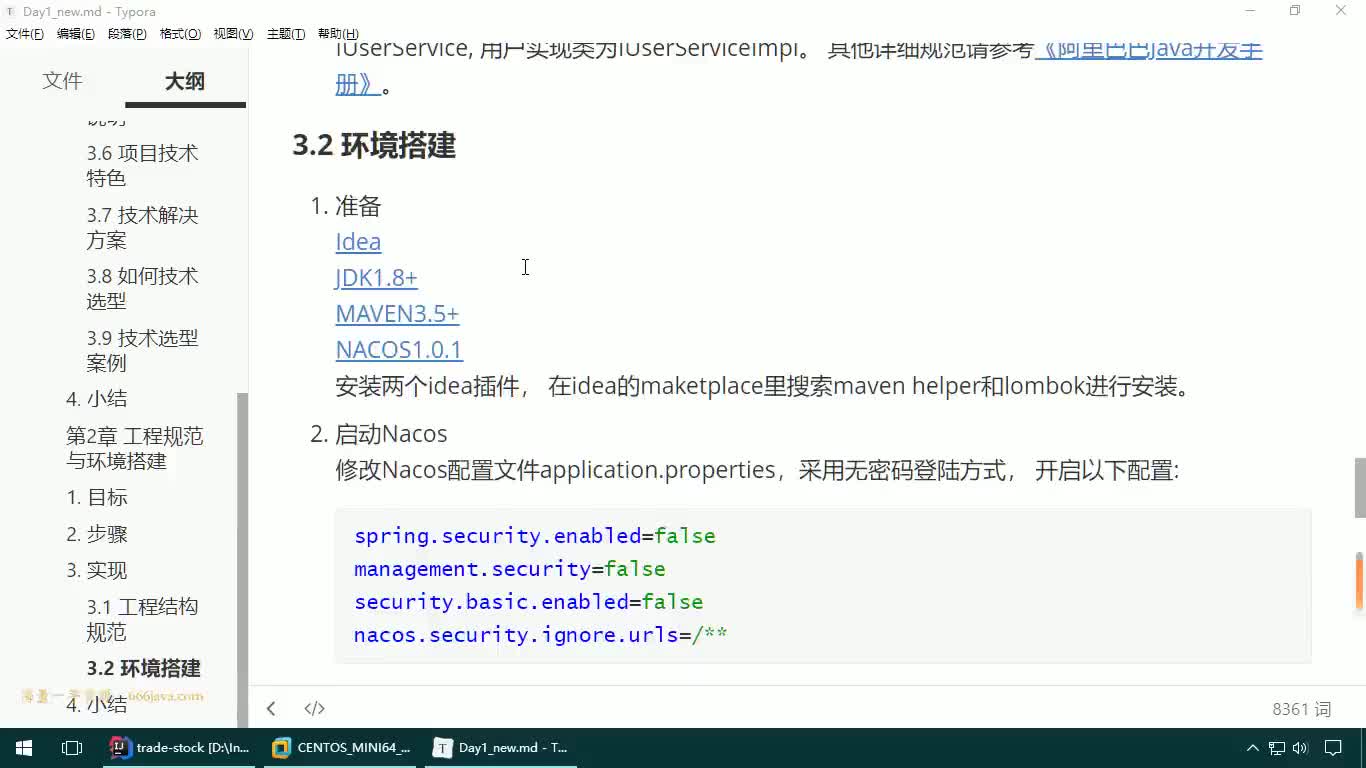This screenshot has width=1366, height=768.
Task: Go to outline heading 第2章 工程规范与环境搭建
Action: click(x=134, y=448)
